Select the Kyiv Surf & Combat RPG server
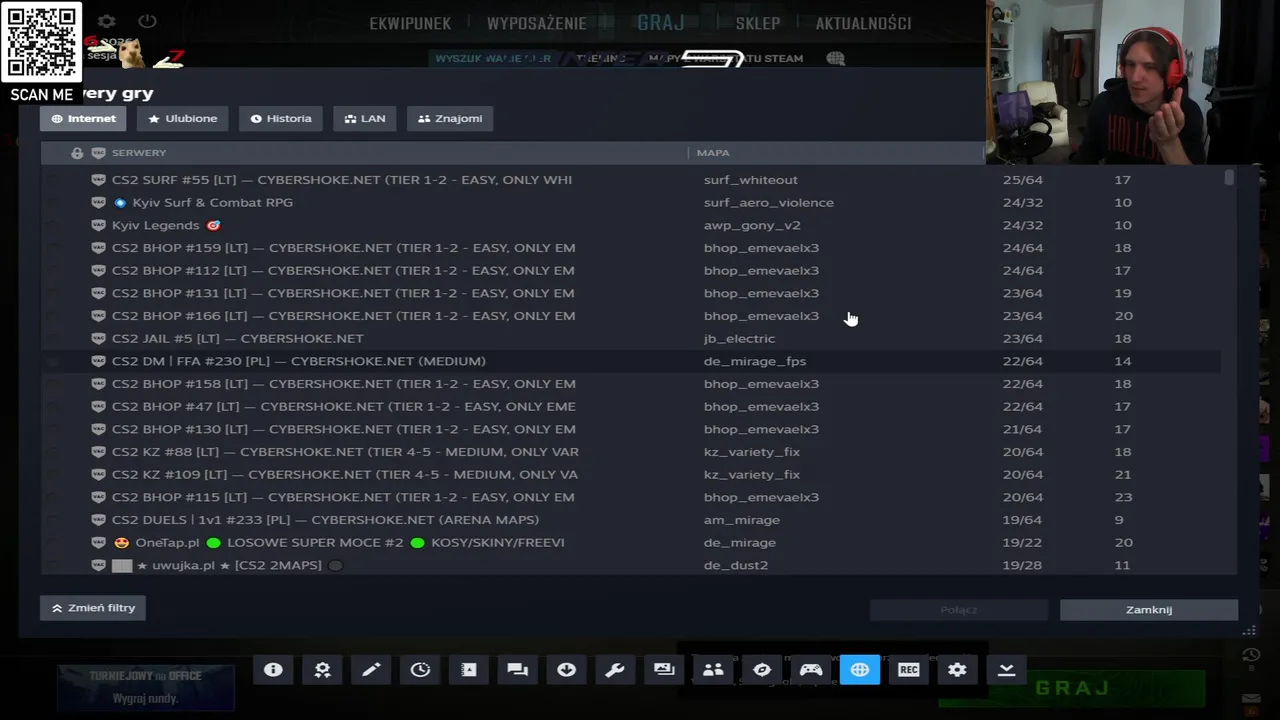The width and height of the screenshot is (1280, 720). pyautogui.click(x=630, y=202)
